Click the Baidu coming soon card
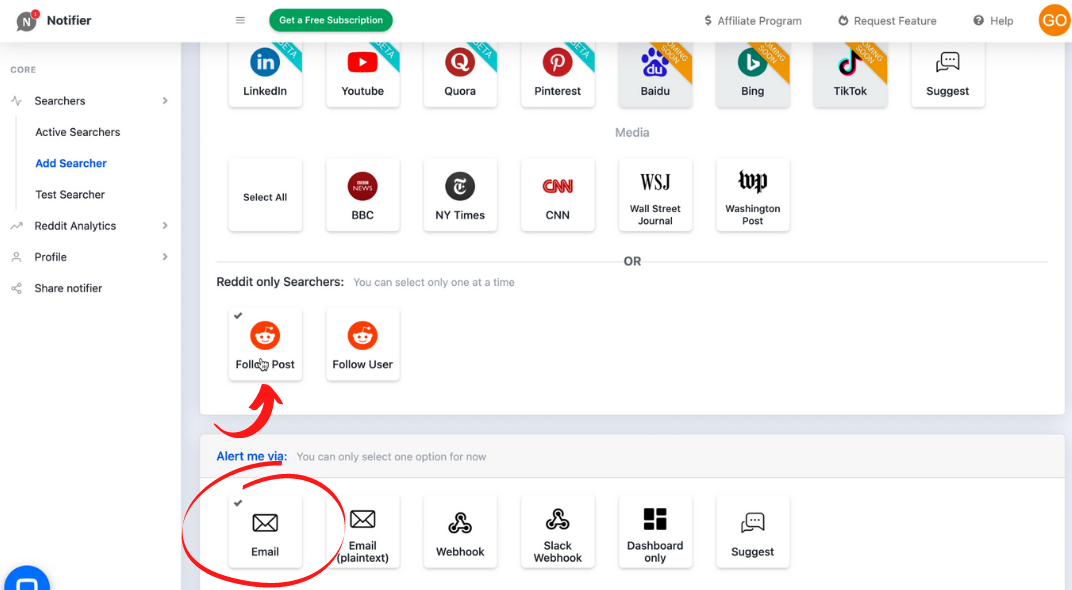 click(655, 74)
